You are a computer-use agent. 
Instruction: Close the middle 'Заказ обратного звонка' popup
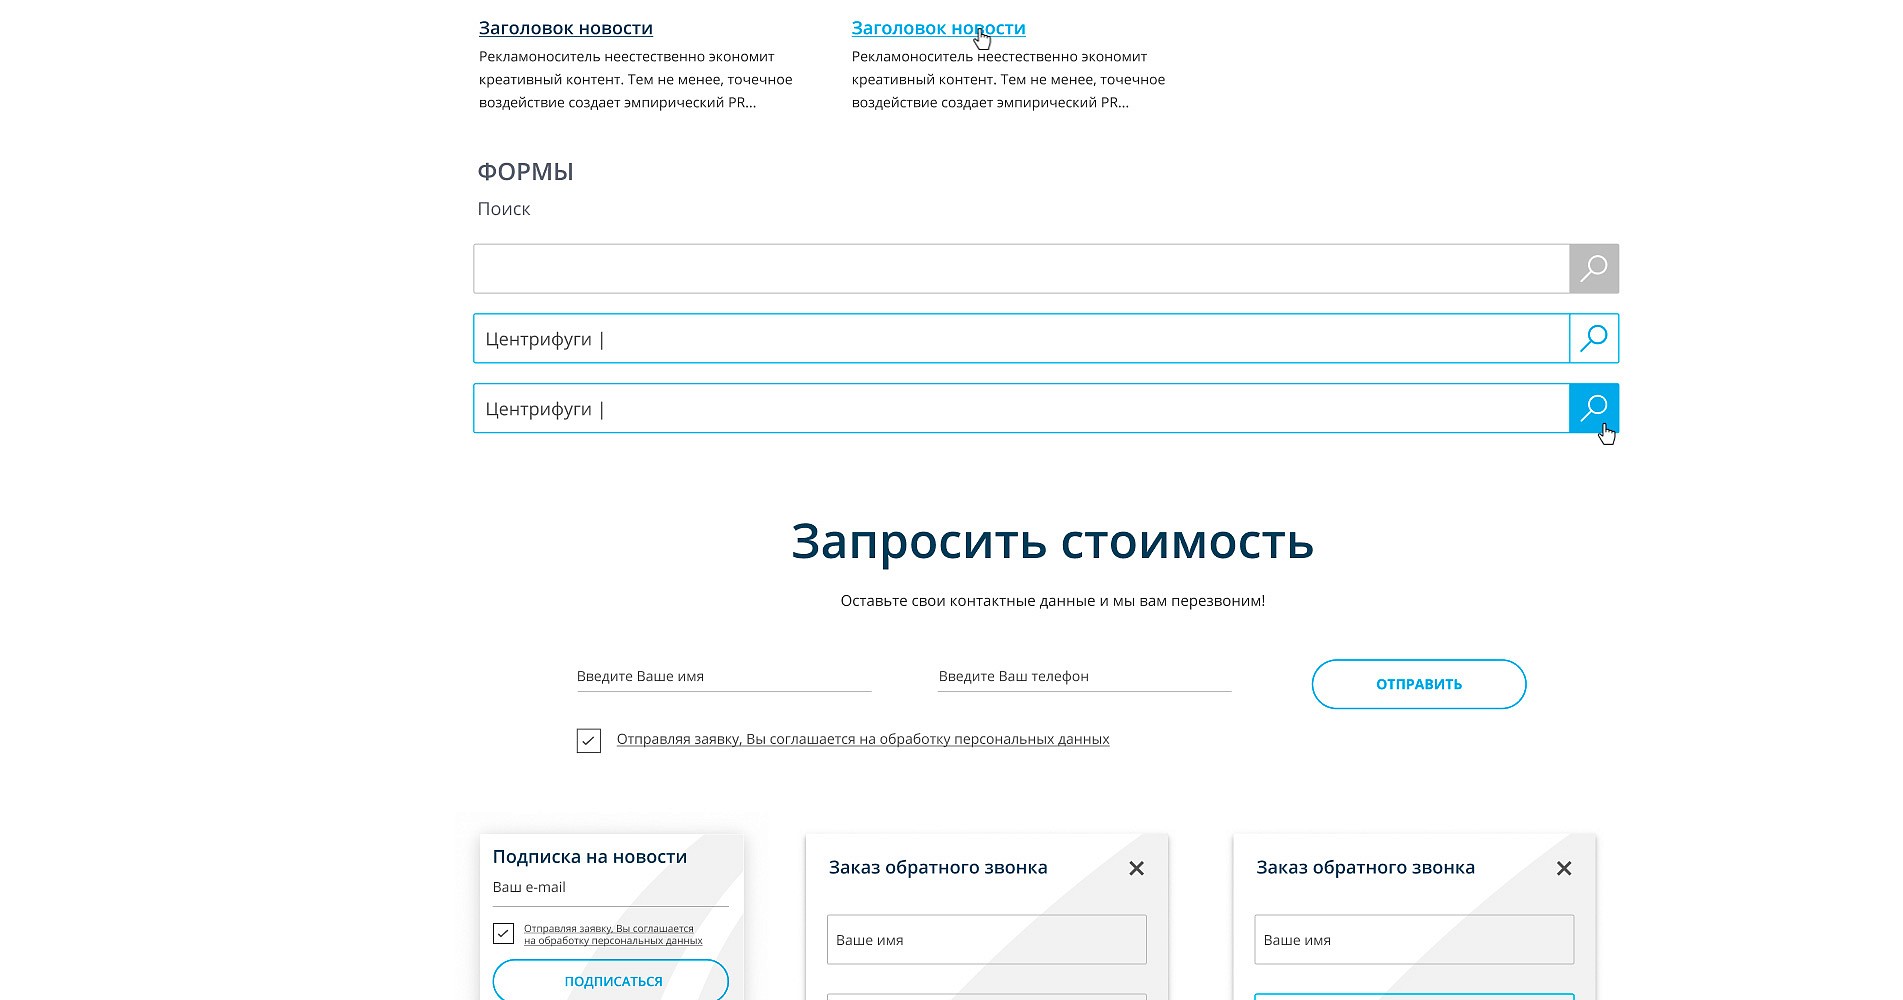point(1136,868)
